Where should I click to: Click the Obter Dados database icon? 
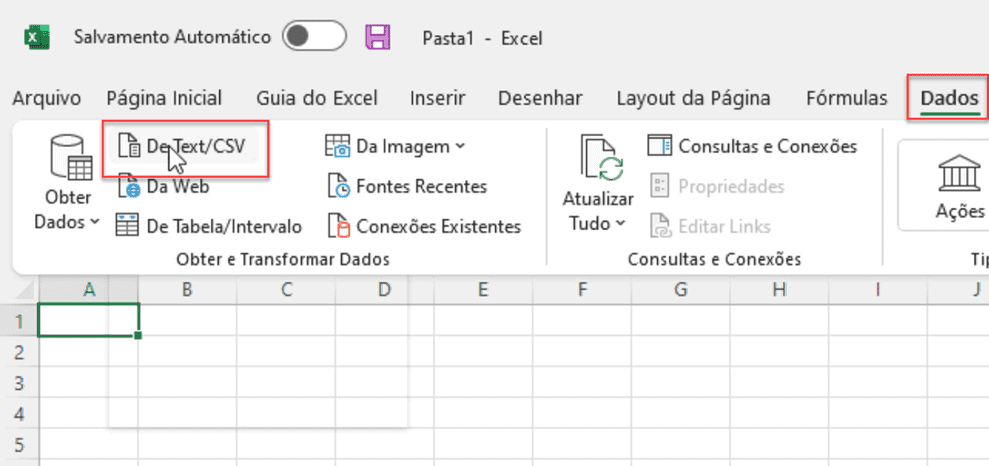click(71, 158)
